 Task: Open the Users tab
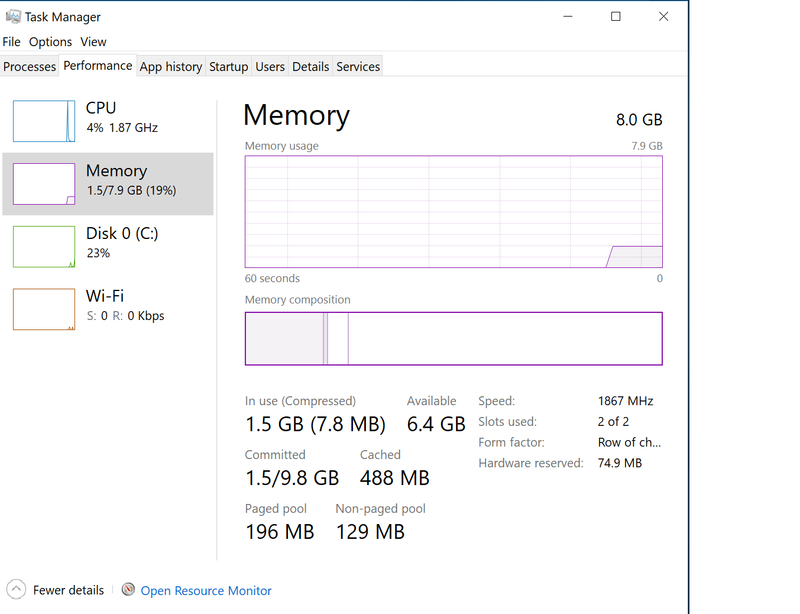(x=270, y=67)
